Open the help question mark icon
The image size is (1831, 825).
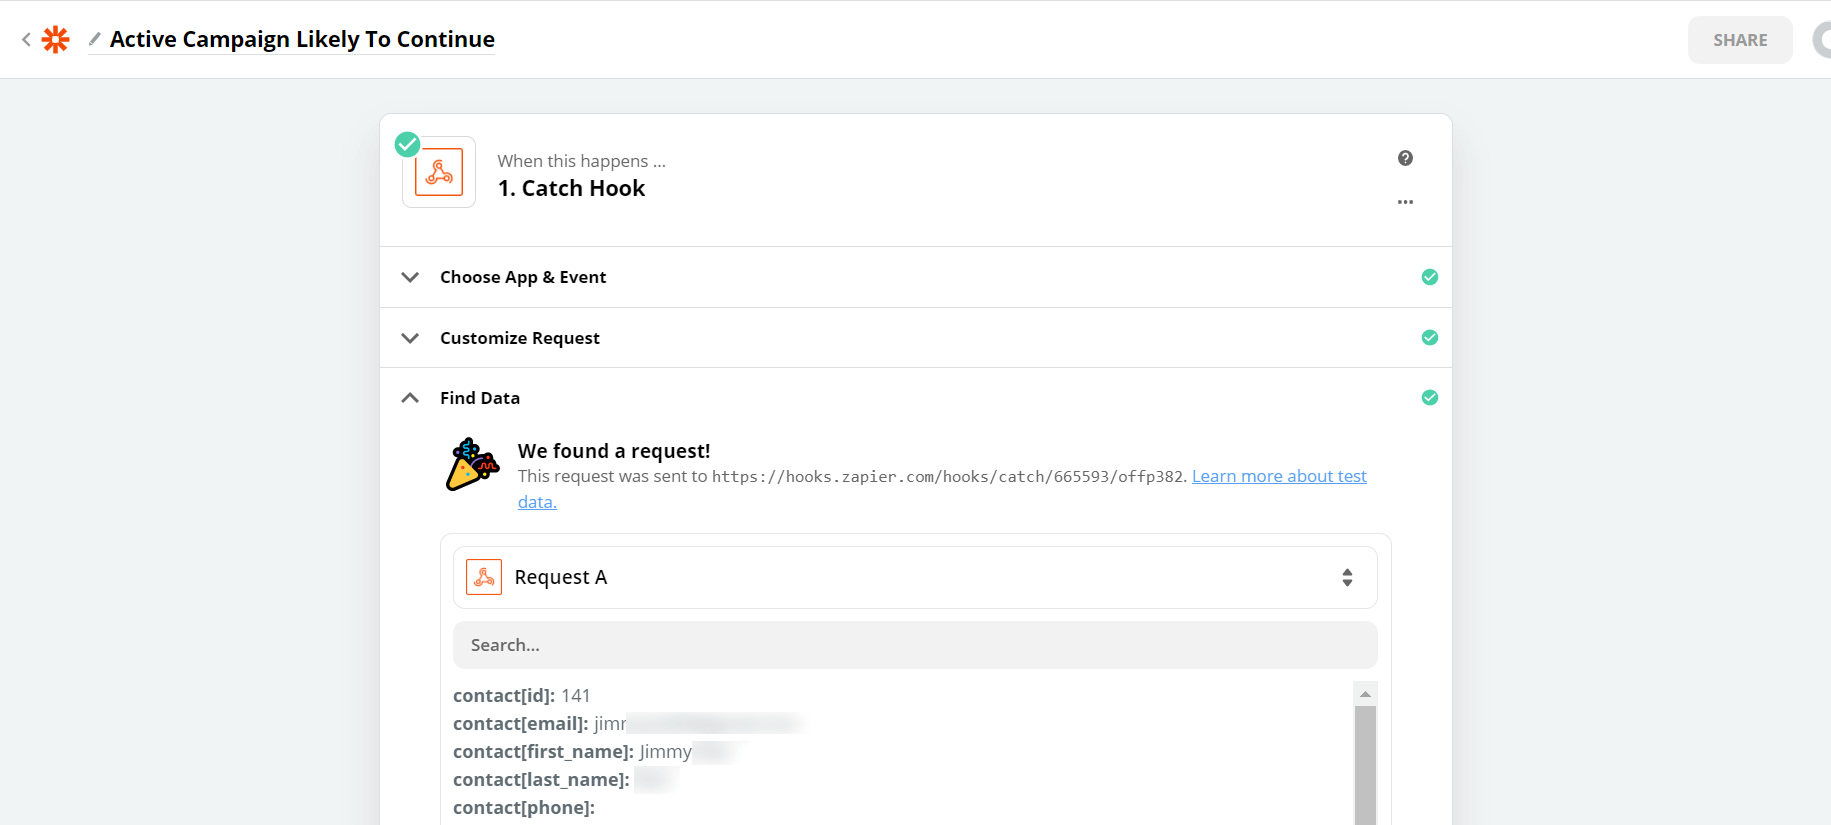coord(1405,158)
